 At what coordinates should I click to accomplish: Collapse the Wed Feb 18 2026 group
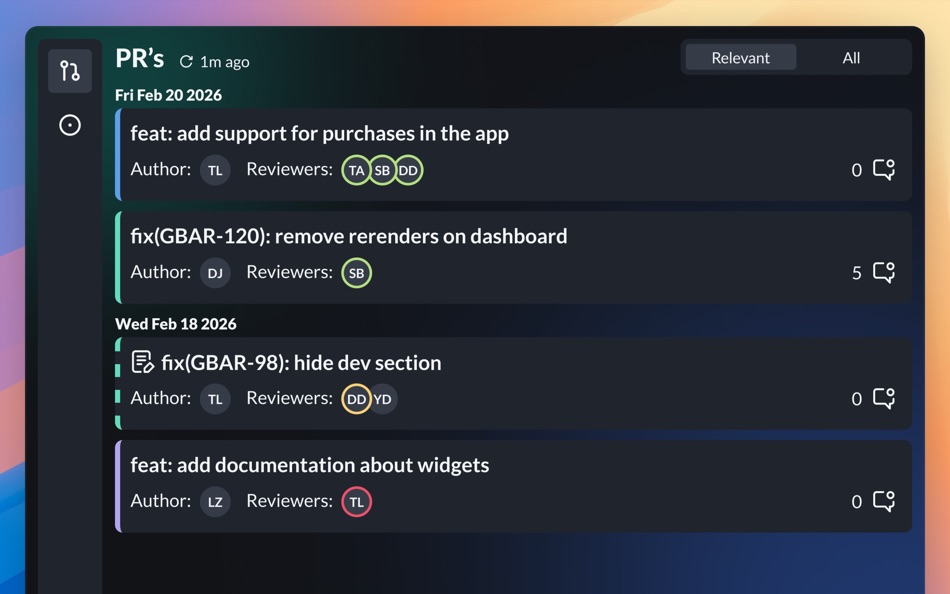[178, 323]
